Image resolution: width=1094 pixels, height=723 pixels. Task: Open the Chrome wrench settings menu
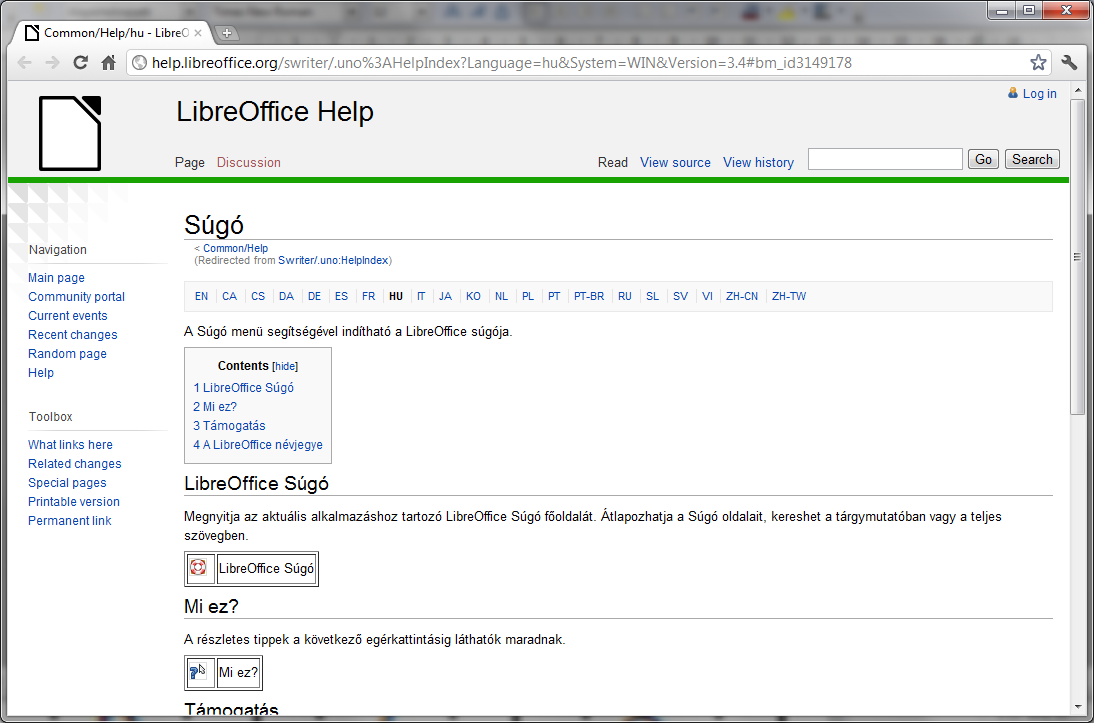pos(1069,63)
